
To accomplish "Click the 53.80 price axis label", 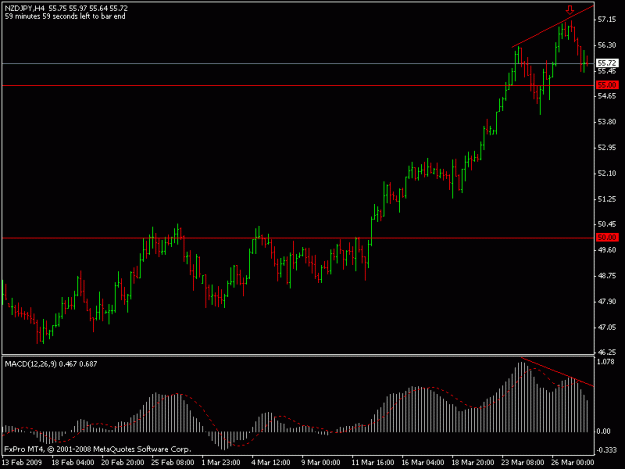I will coord(607,122).
